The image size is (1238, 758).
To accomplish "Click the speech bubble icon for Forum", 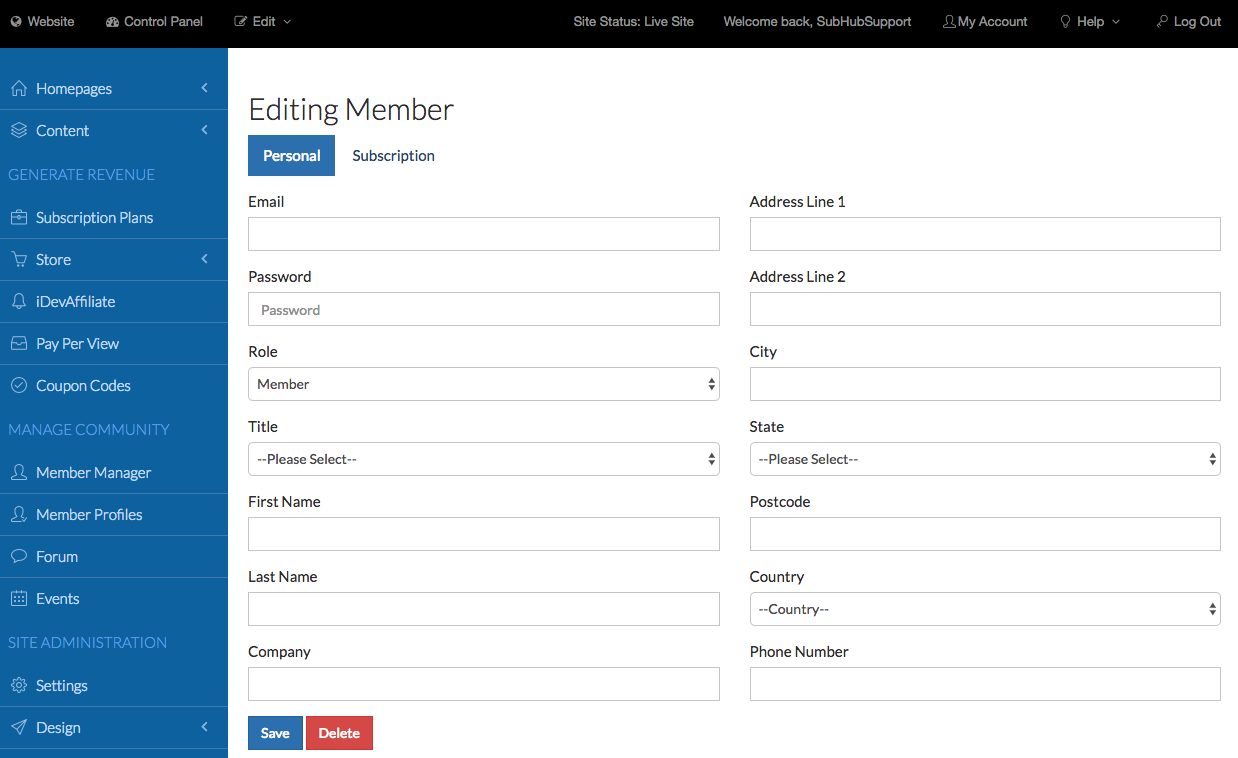I will [x=18, y=557].
